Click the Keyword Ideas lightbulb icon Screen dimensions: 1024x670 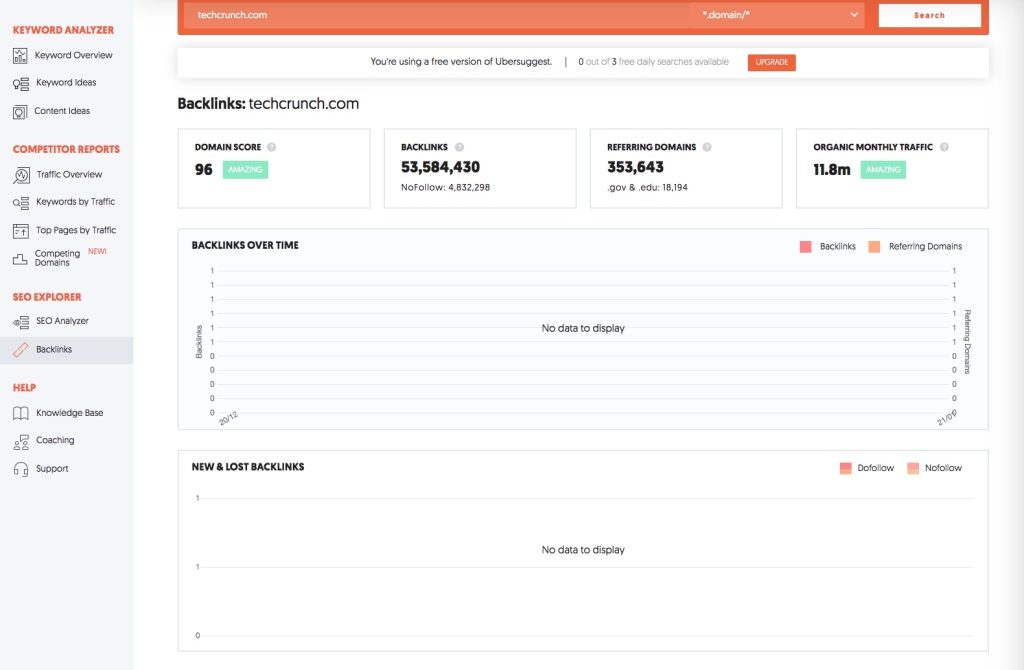(x=21, y=84)
